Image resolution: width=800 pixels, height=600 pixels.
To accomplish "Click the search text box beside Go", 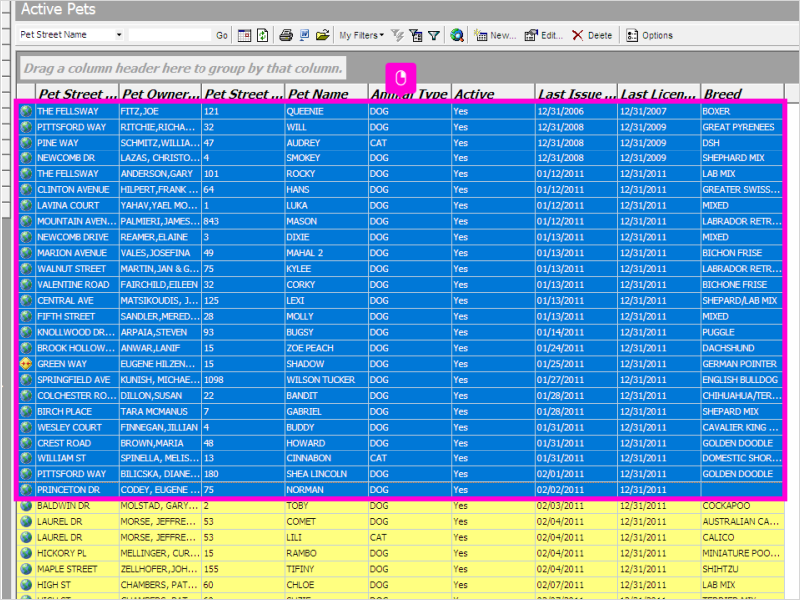I will coord(170,35).
